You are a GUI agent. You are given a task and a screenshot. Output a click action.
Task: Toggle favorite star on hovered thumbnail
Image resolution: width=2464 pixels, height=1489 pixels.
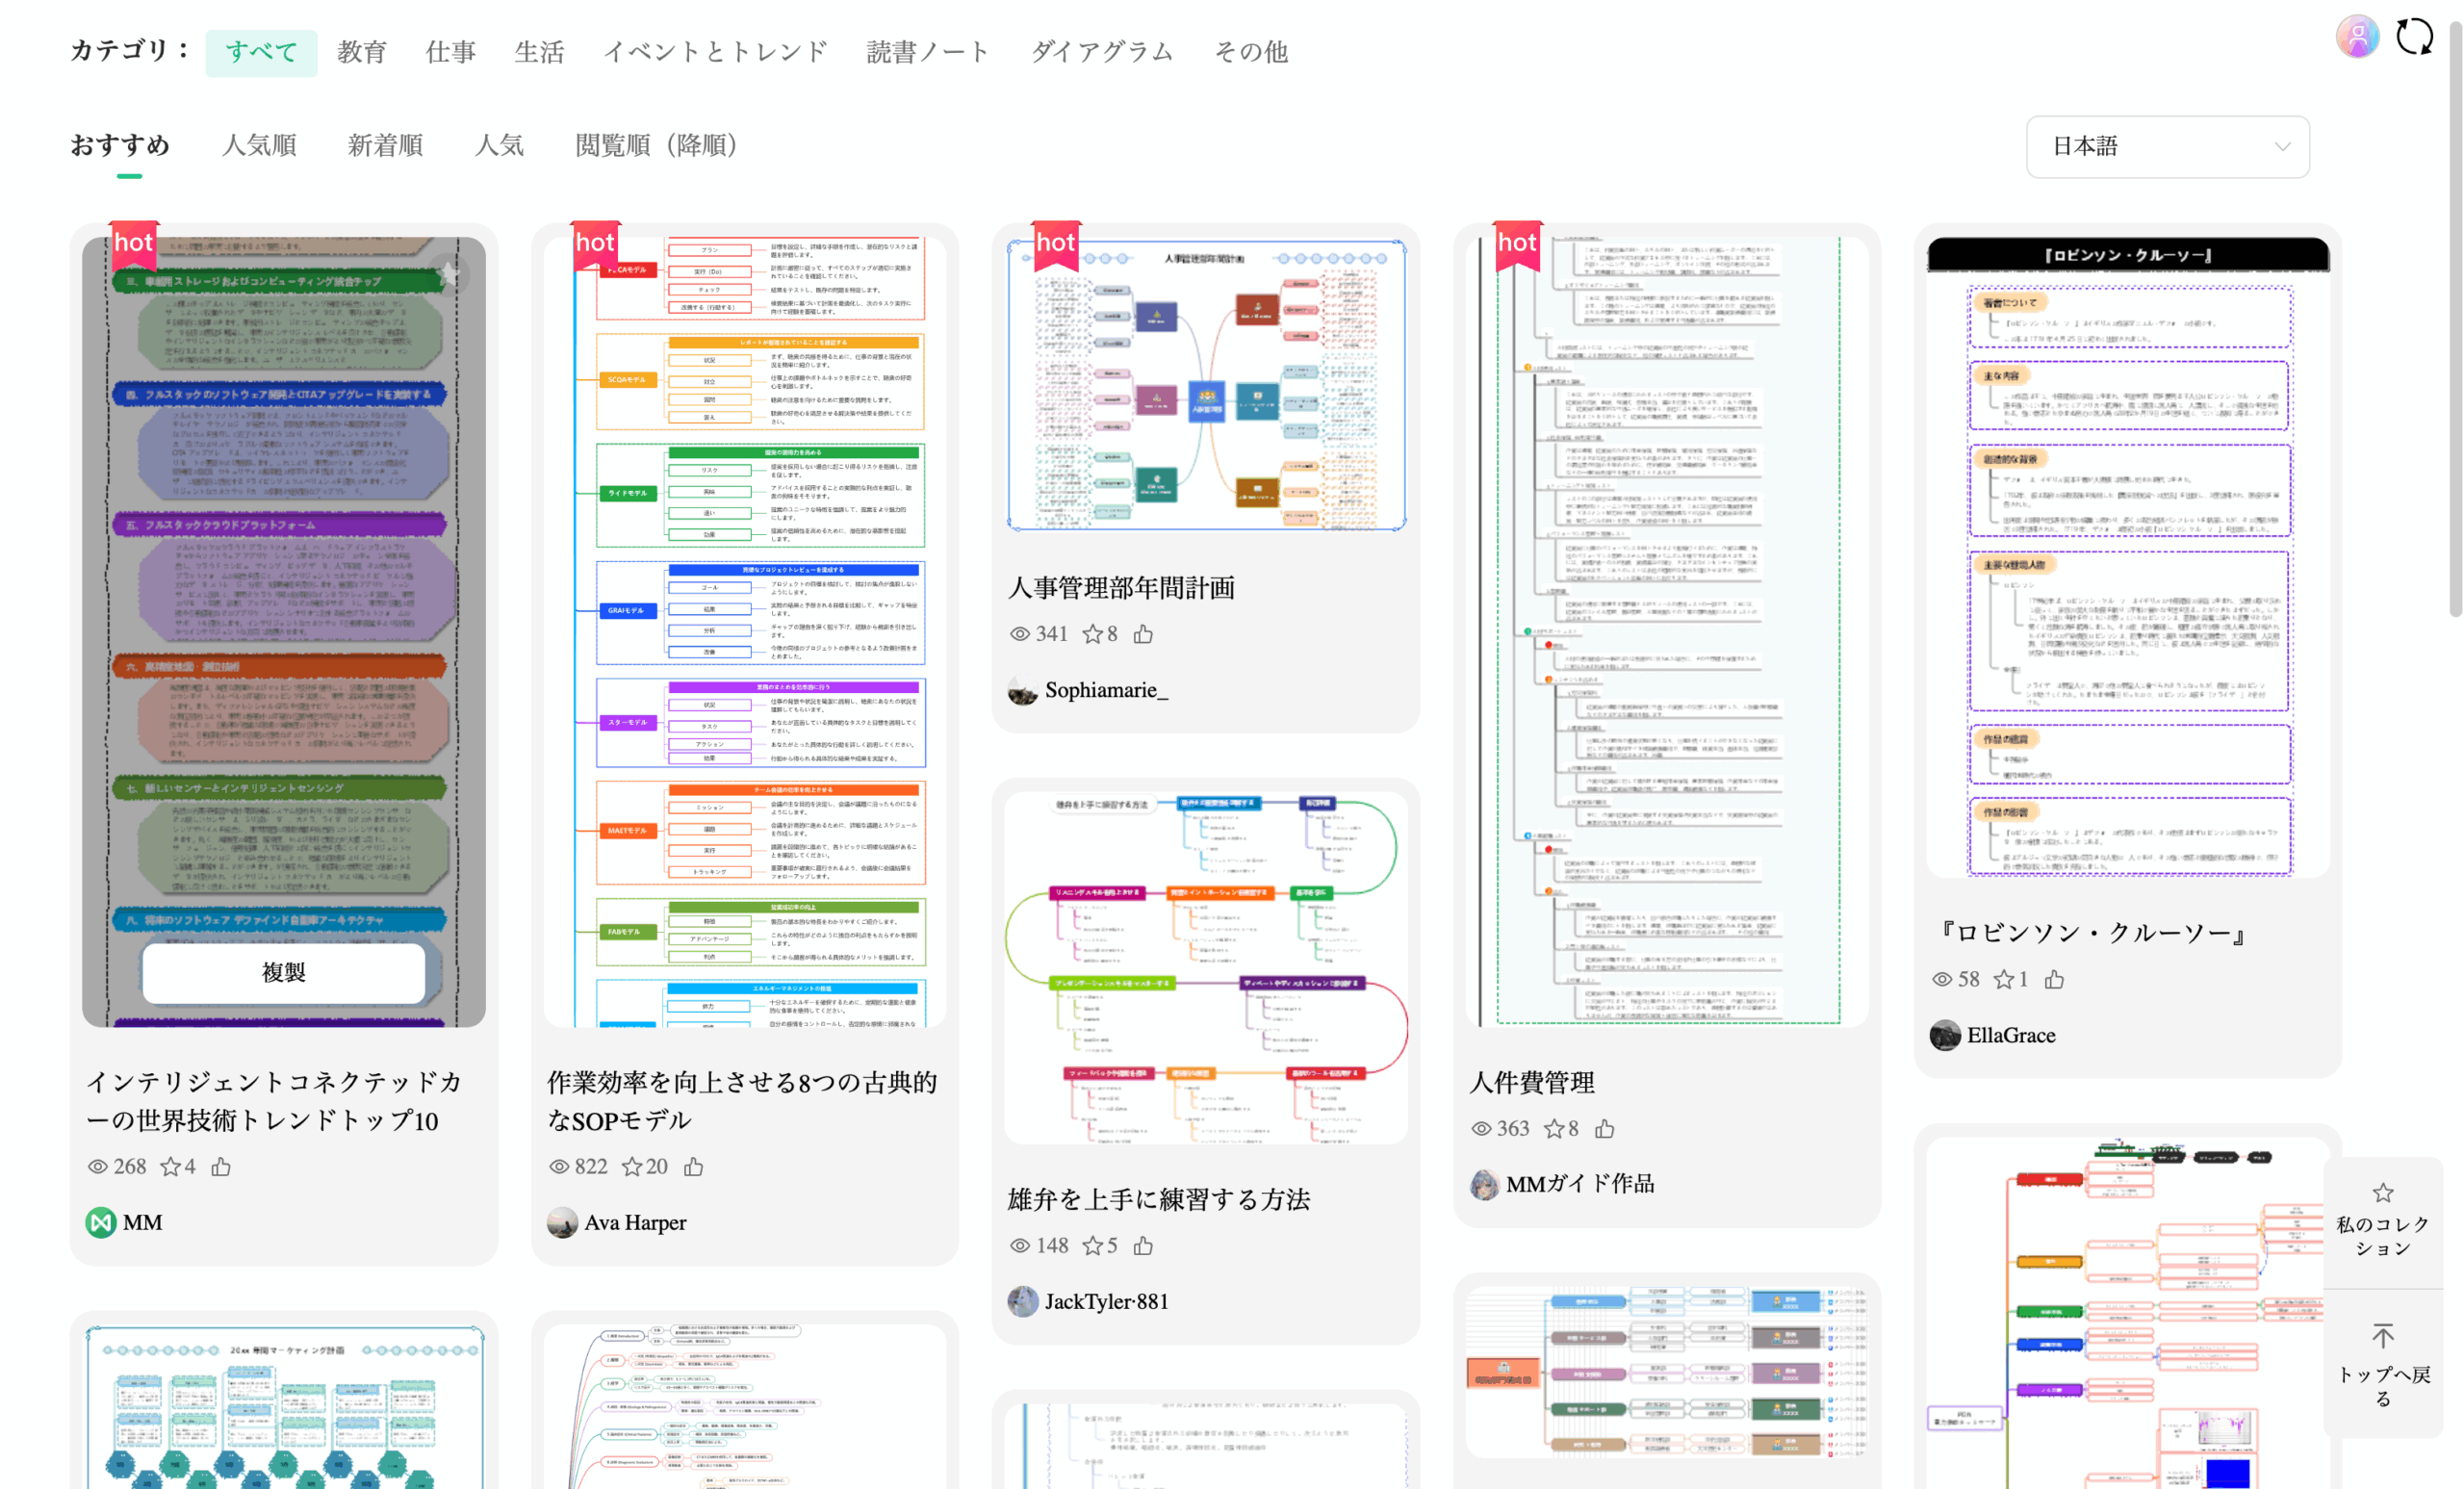point(449,273)
